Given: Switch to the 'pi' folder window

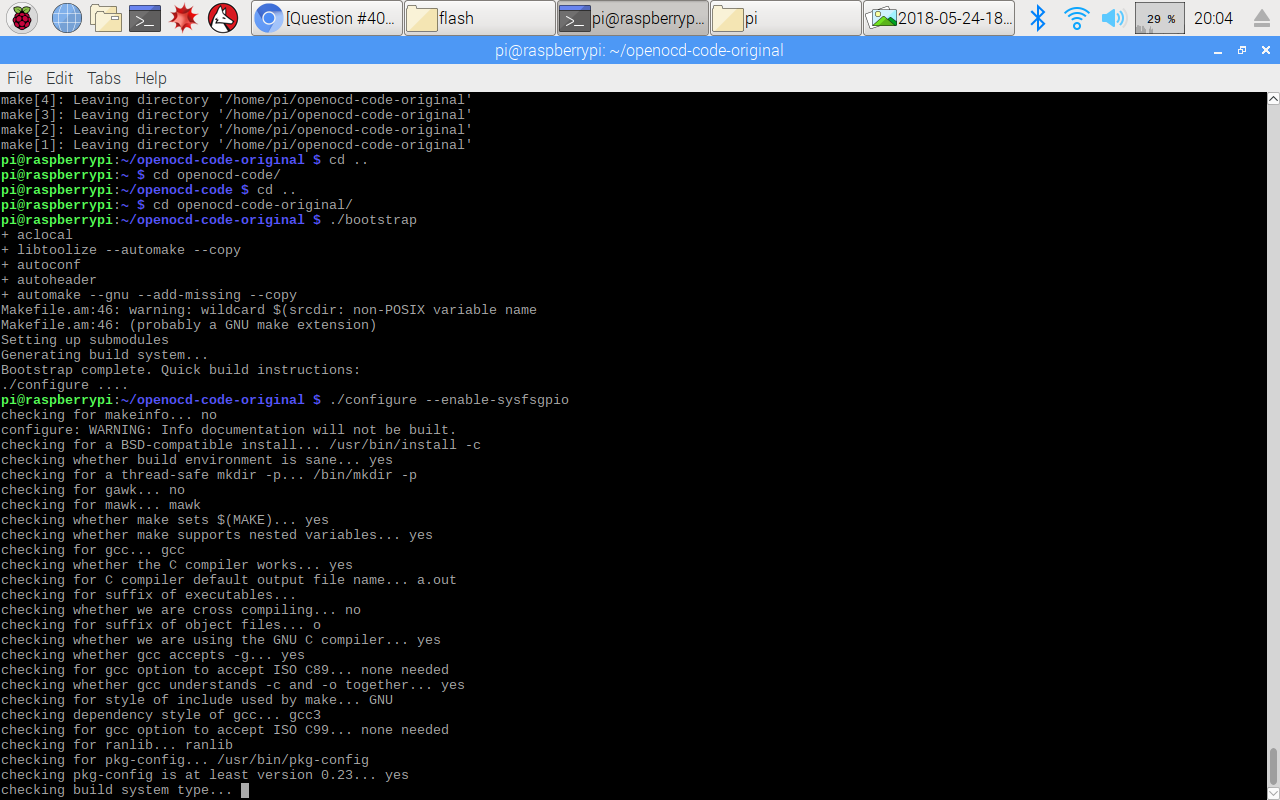Looking at the screenshot, I should 786,18.
